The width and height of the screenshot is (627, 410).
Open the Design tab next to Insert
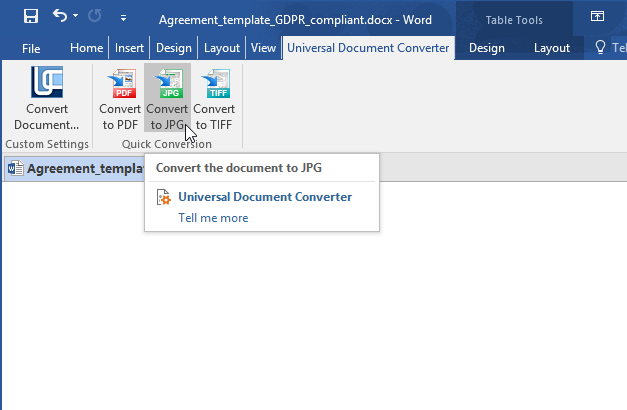coord(174,48)
